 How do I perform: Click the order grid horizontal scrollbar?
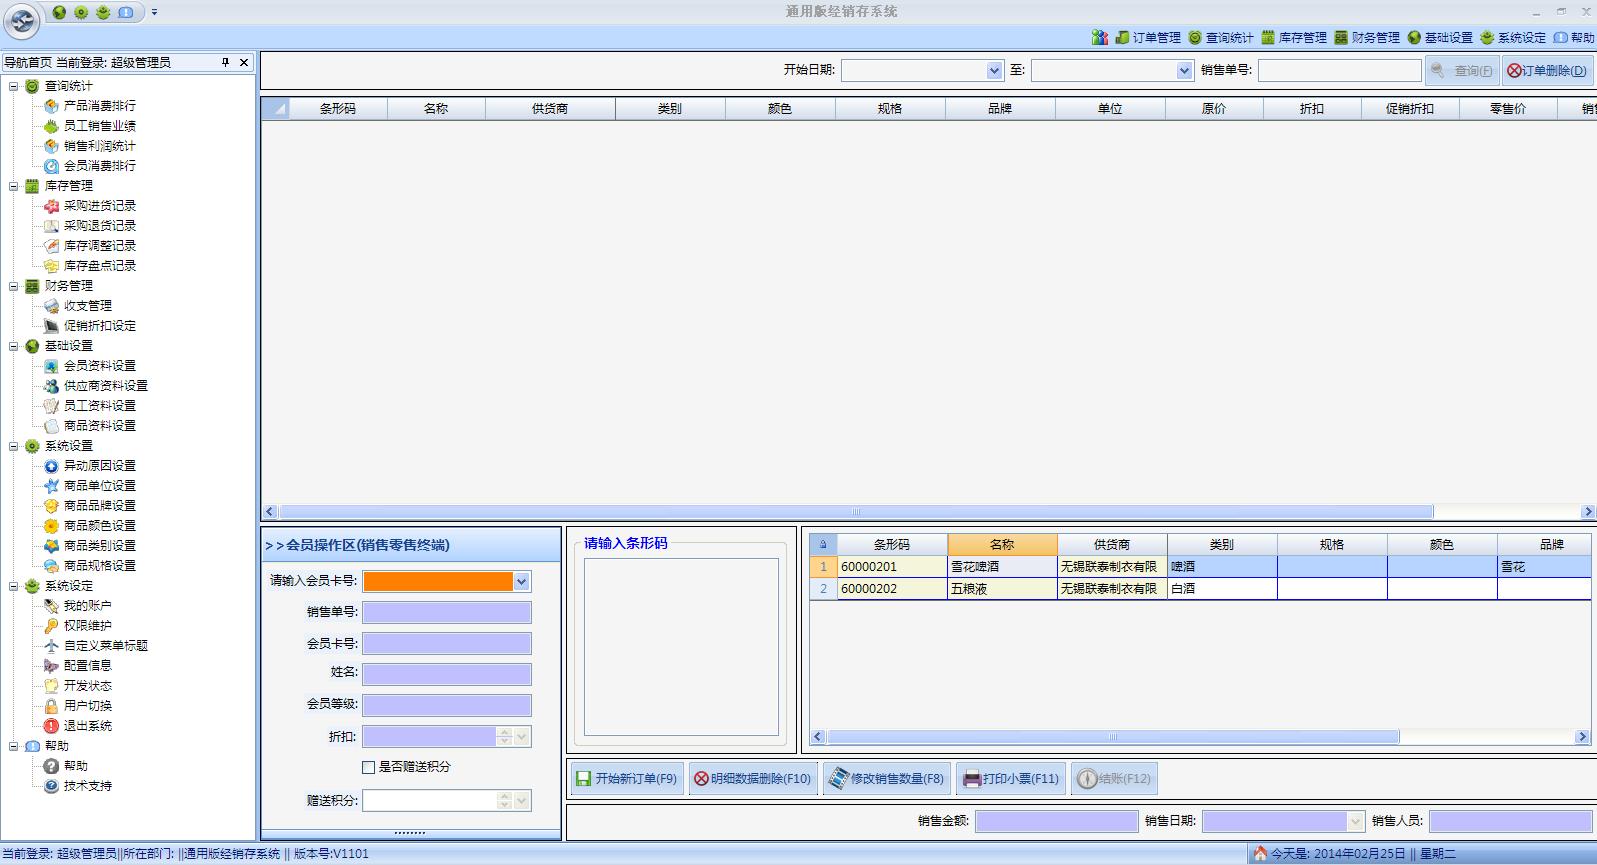(x=855, y=512)
